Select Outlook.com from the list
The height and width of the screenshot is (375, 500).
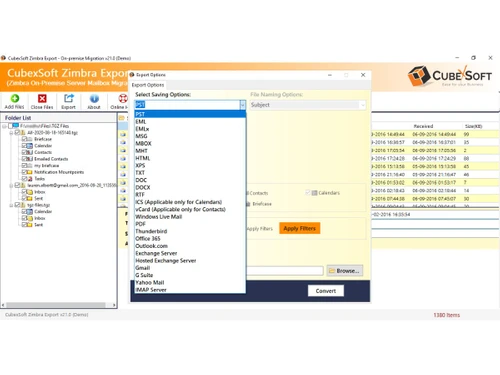(x=190, y=246)
